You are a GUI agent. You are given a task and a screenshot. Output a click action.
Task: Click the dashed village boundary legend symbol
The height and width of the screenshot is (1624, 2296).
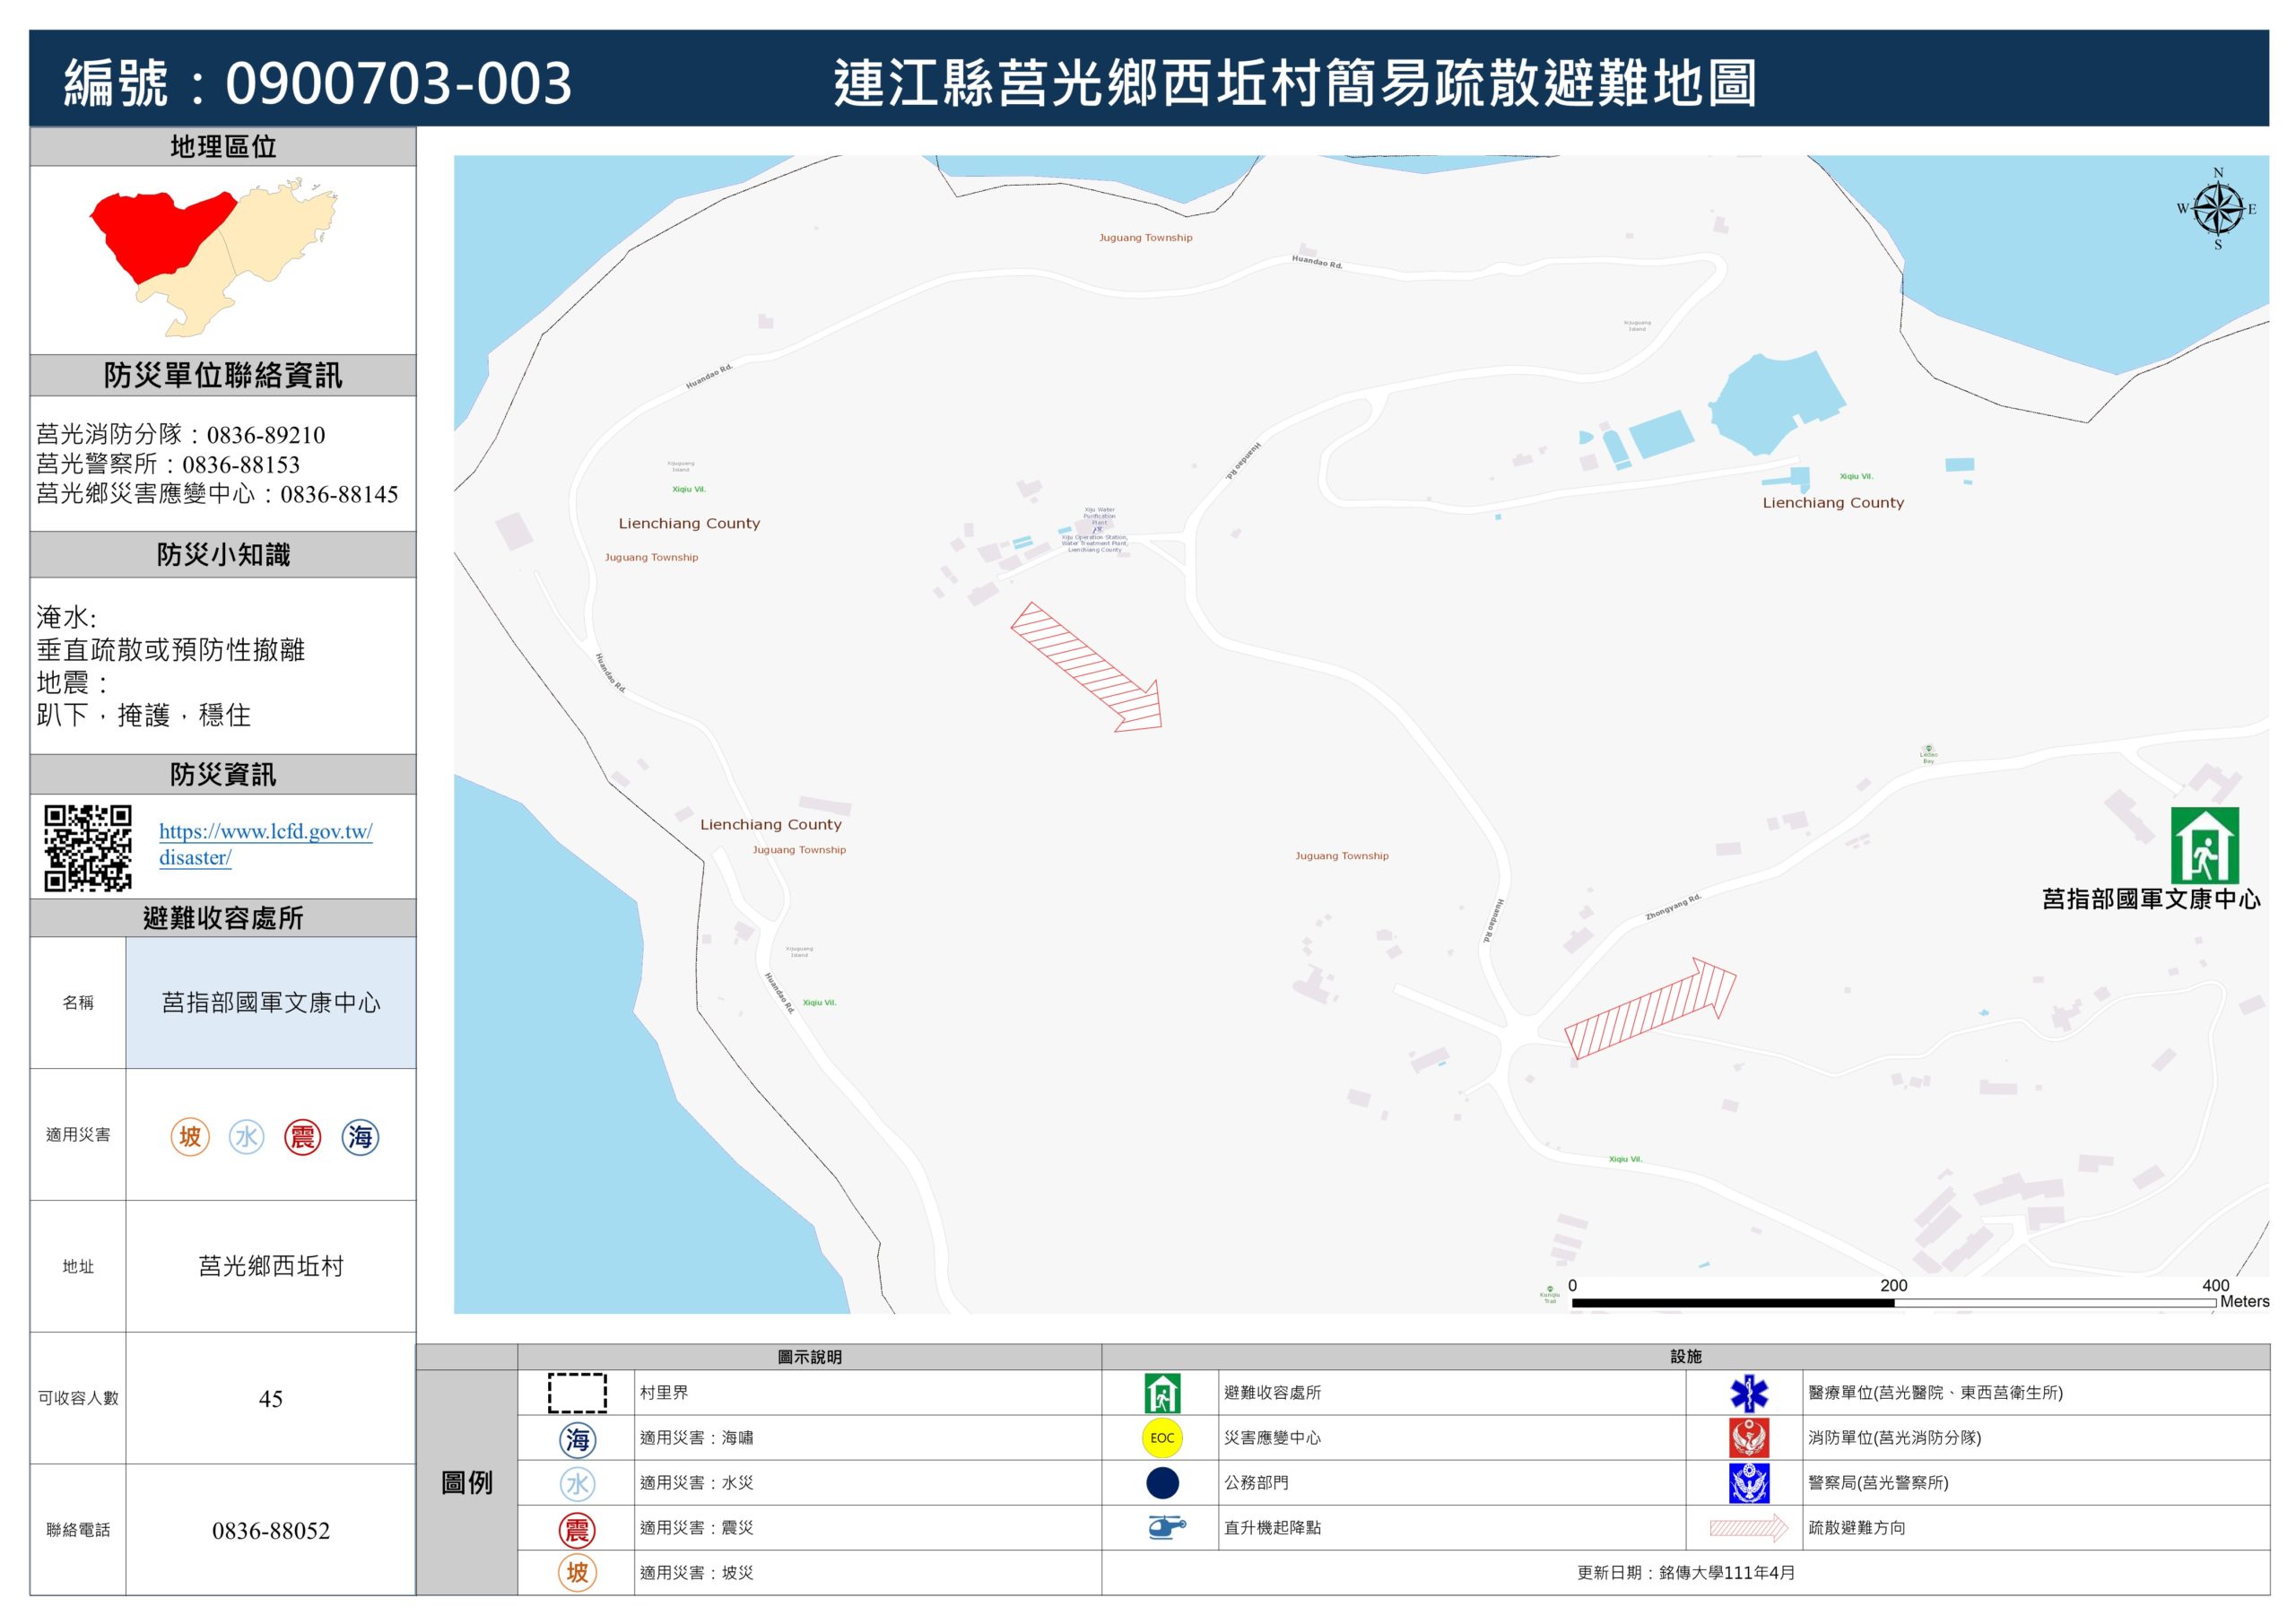577,1392
